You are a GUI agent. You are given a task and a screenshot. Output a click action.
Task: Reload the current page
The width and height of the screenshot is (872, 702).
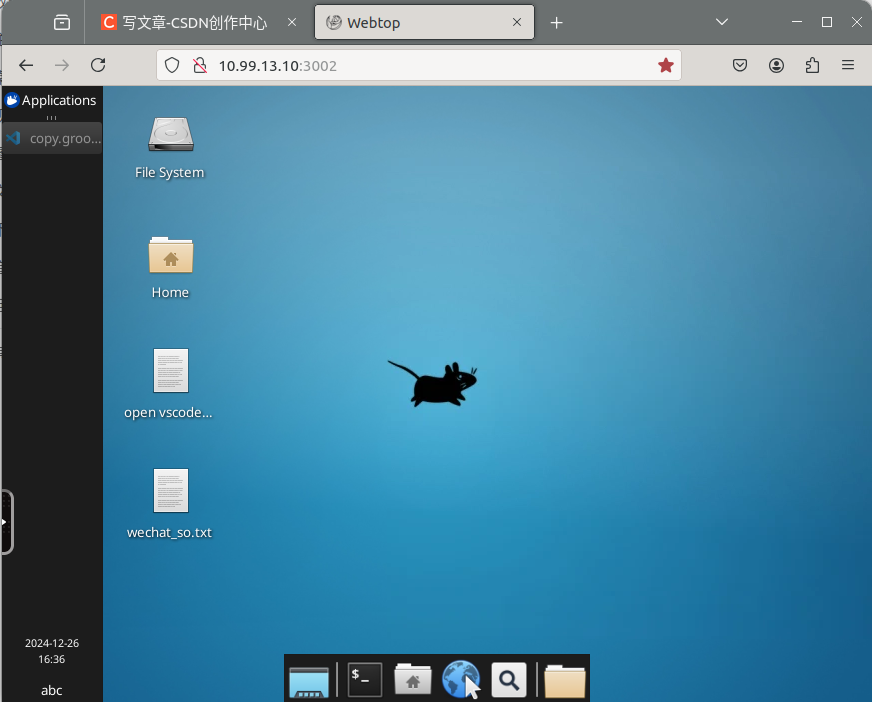tap(98, 65)
